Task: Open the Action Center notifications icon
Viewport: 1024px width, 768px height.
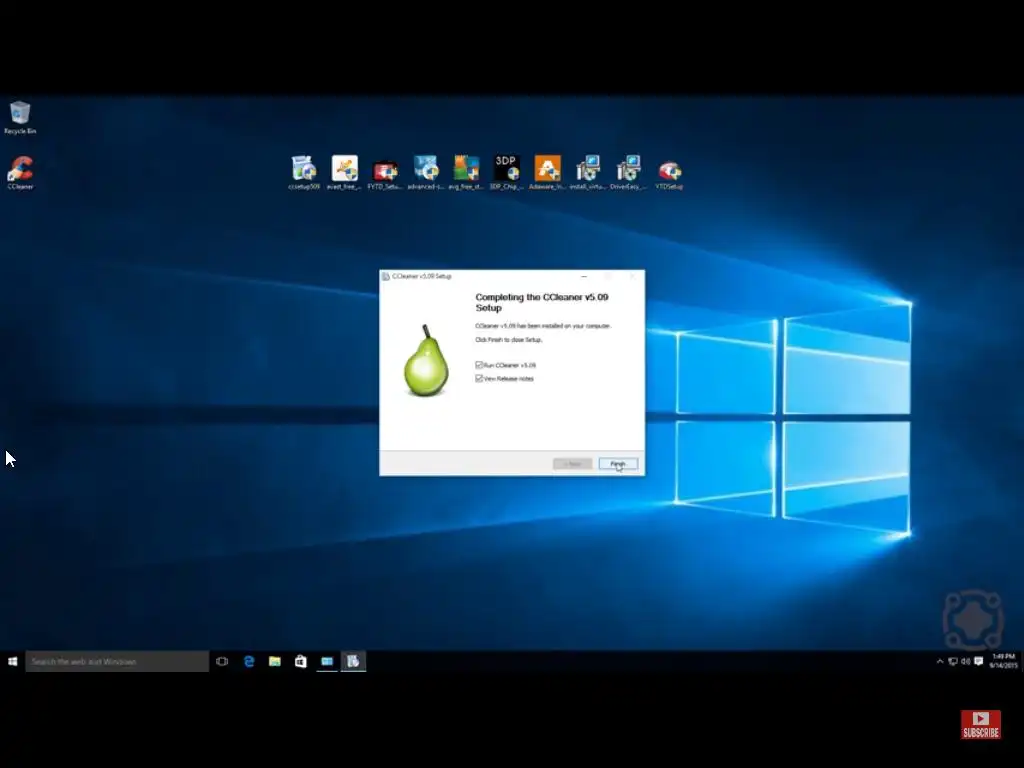Action: click(x=978, y=662)
